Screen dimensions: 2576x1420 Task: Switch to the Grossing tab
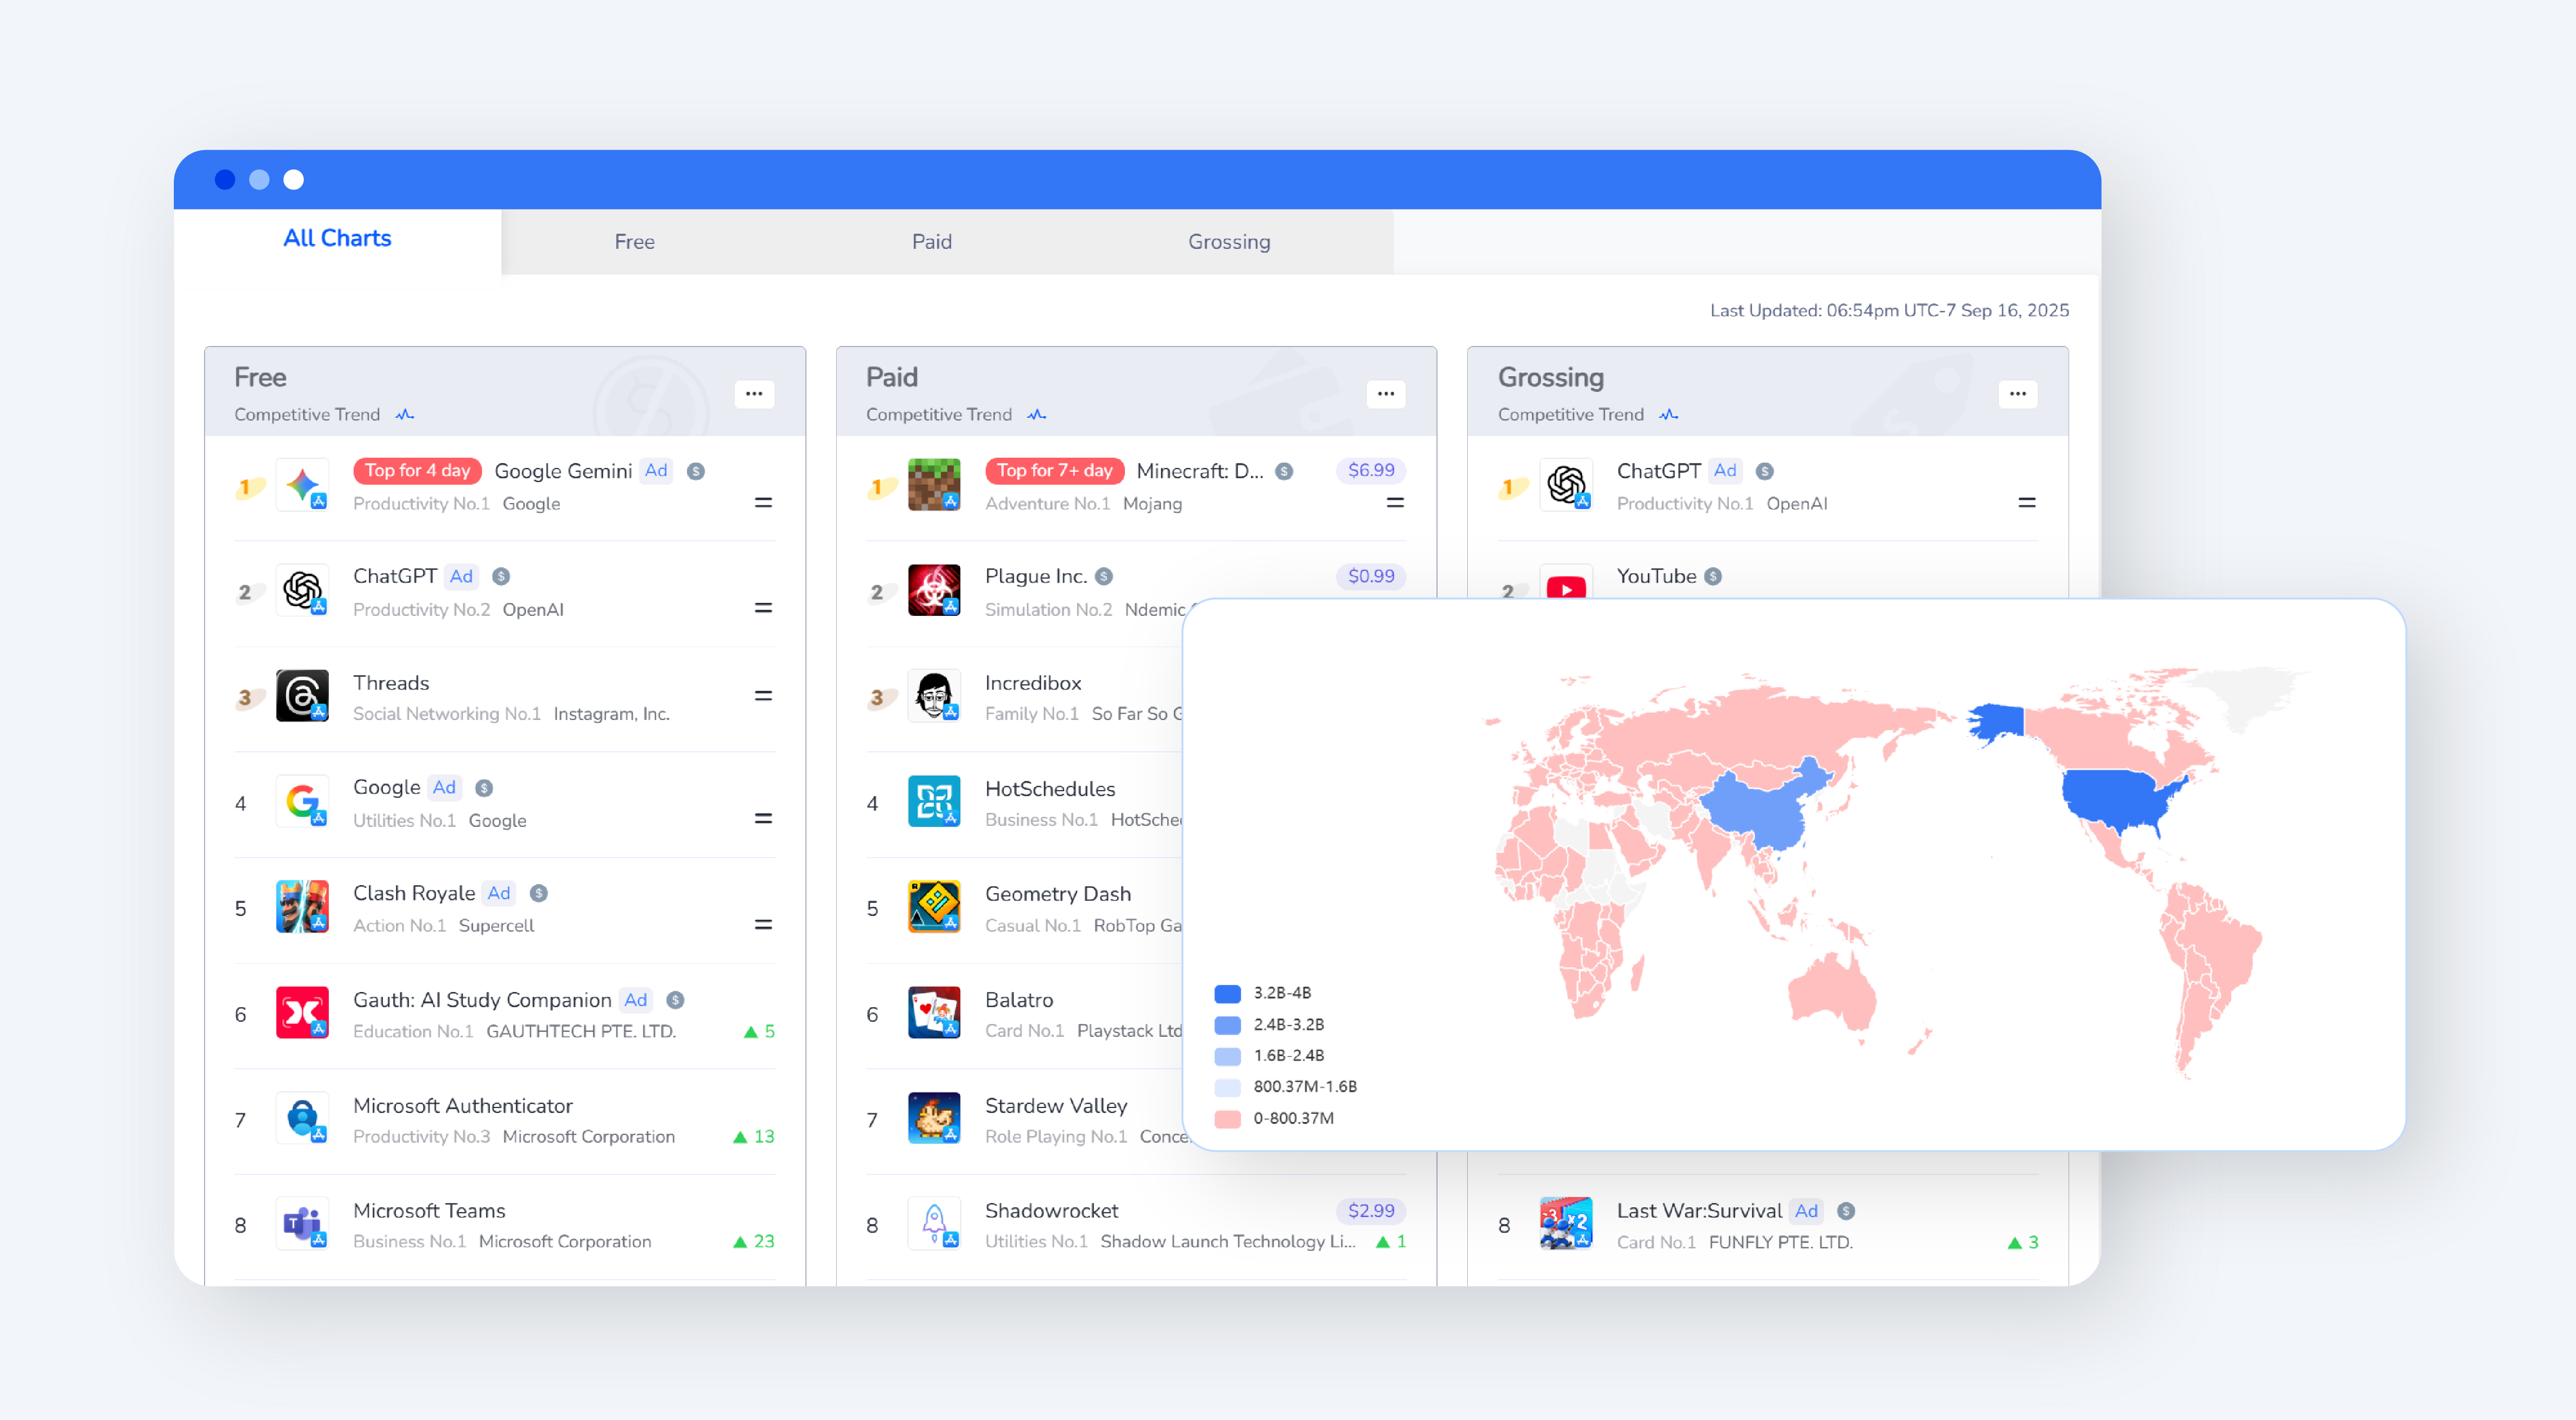pos(1228,242)
